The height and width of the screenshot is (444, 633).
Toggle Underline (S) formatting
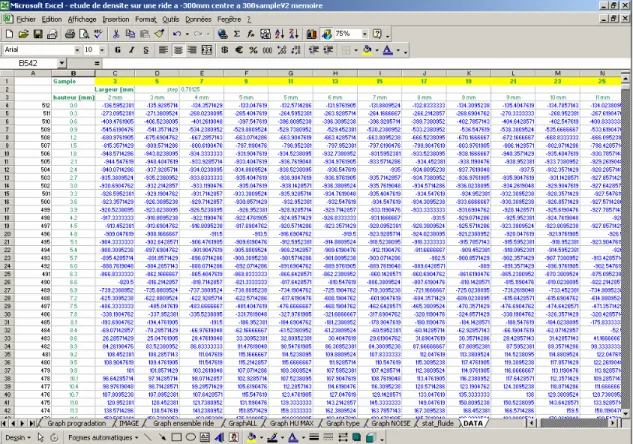tap(146, 50)
